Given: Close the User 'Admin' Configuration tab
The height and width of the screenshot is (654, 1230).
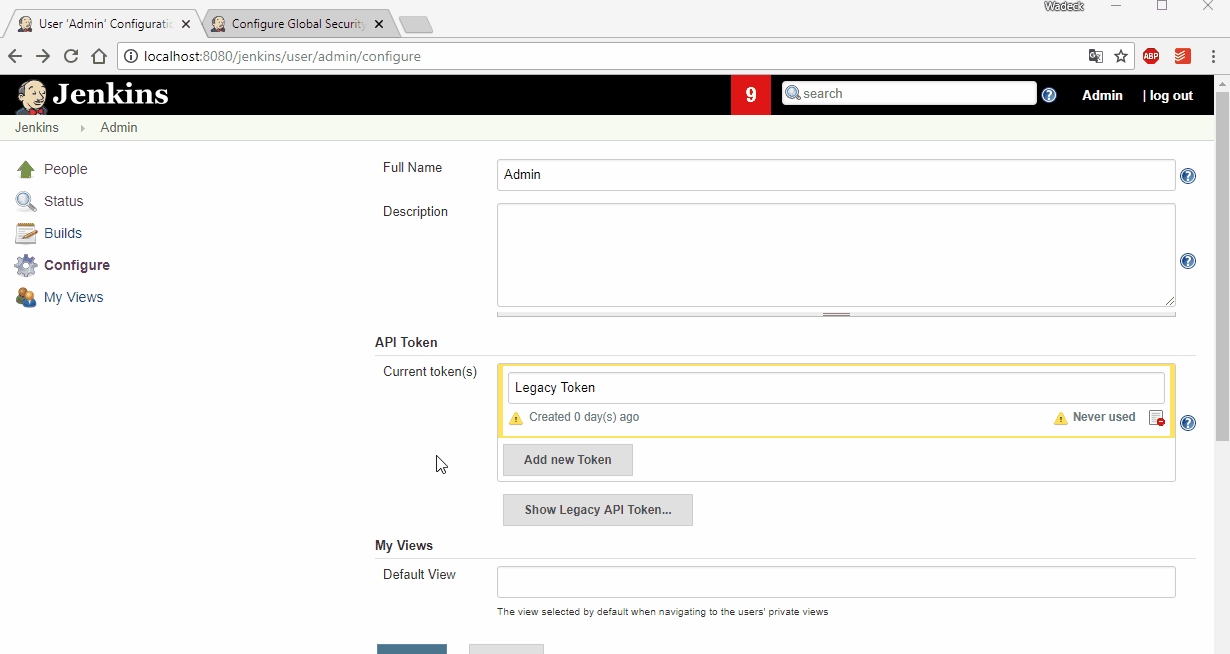Looking at the screenshot, I should point(186,24).
